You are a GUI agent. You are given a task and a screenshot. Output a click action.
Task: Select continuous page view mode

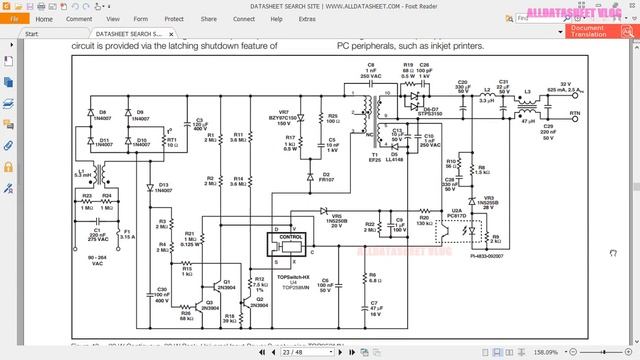tap(497, 352)
